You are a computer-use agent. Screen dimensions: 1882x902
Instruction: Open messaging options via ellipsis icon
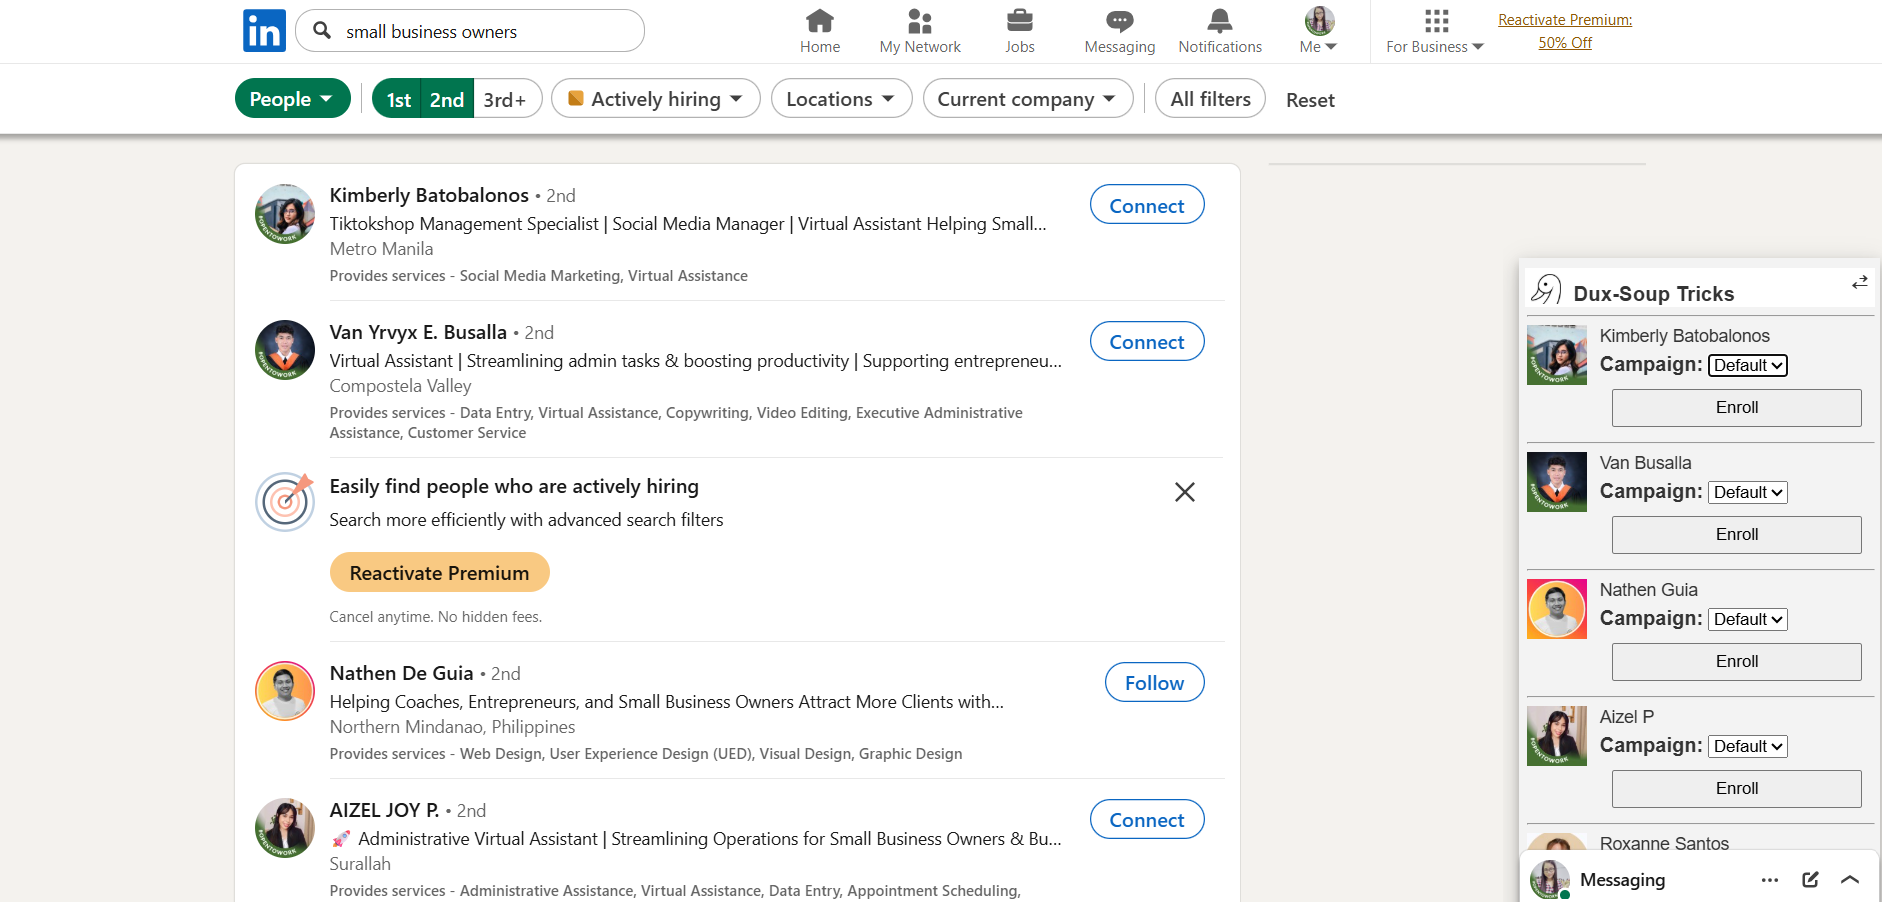[1769, 879]
